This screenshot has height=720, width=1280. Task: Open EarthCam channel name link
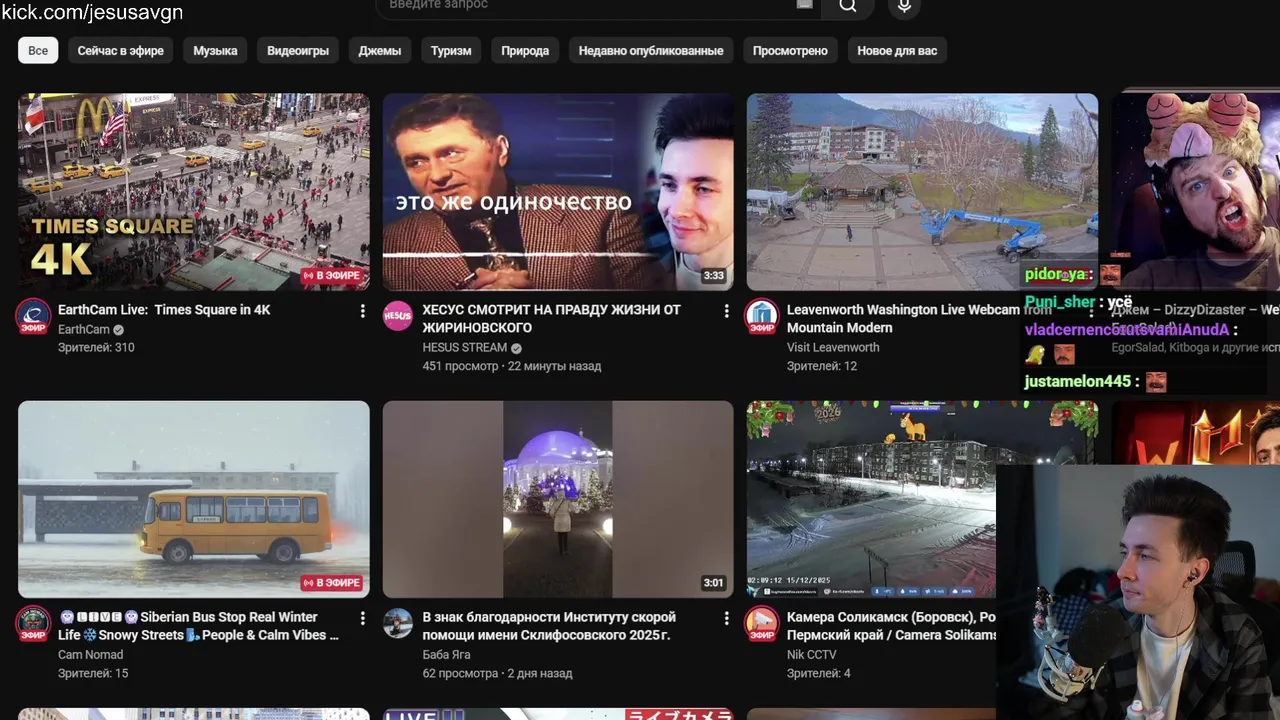(x=84, y=330)
